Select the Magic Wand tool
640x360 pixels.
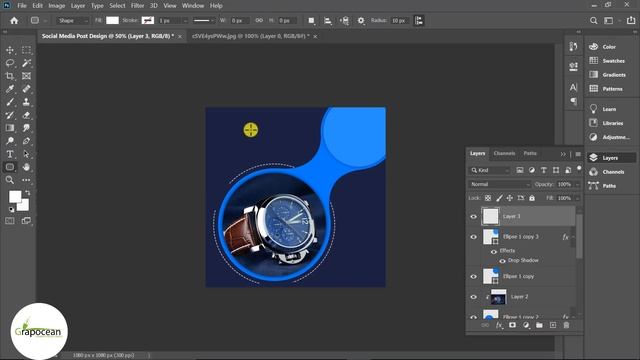[x=26, y=63]
